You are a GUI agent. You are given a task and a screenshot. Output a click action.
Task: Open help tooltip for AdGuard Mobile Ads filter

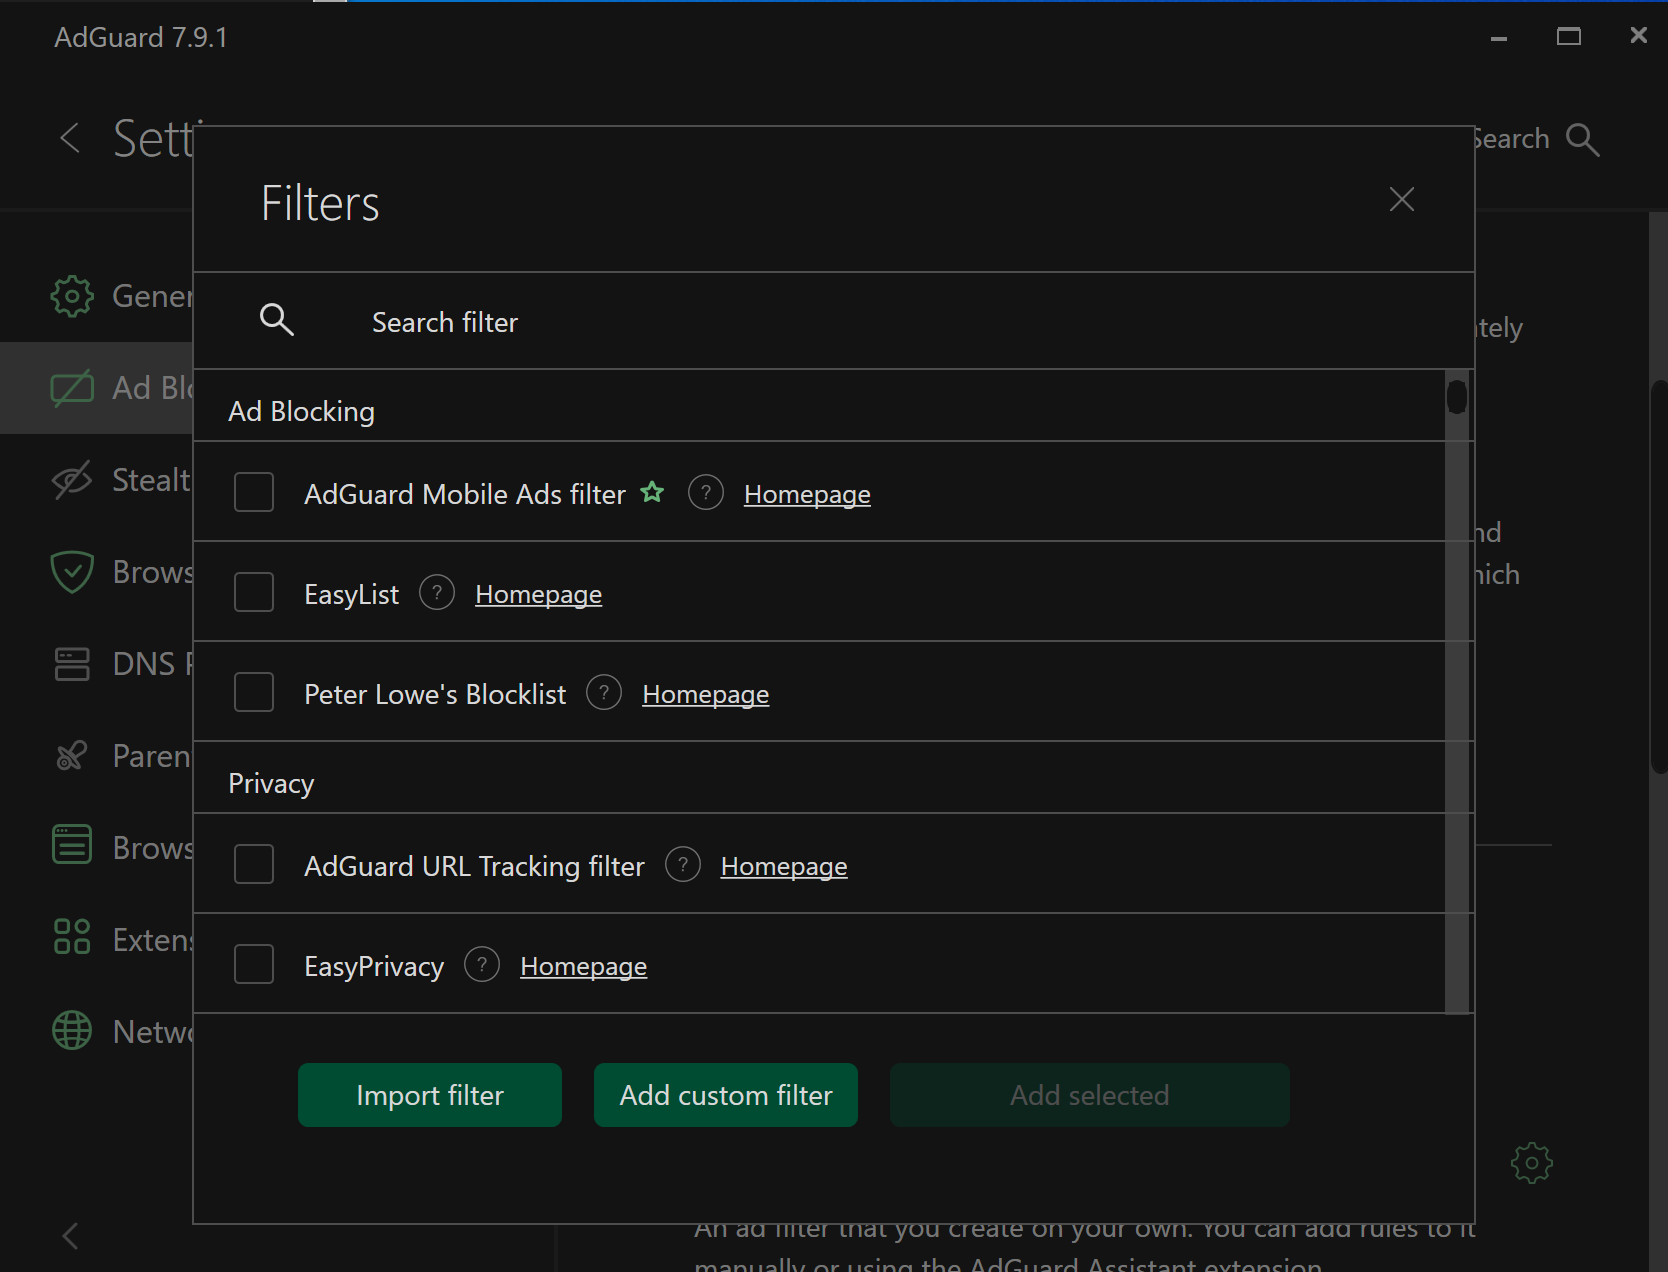coord(706,493)
